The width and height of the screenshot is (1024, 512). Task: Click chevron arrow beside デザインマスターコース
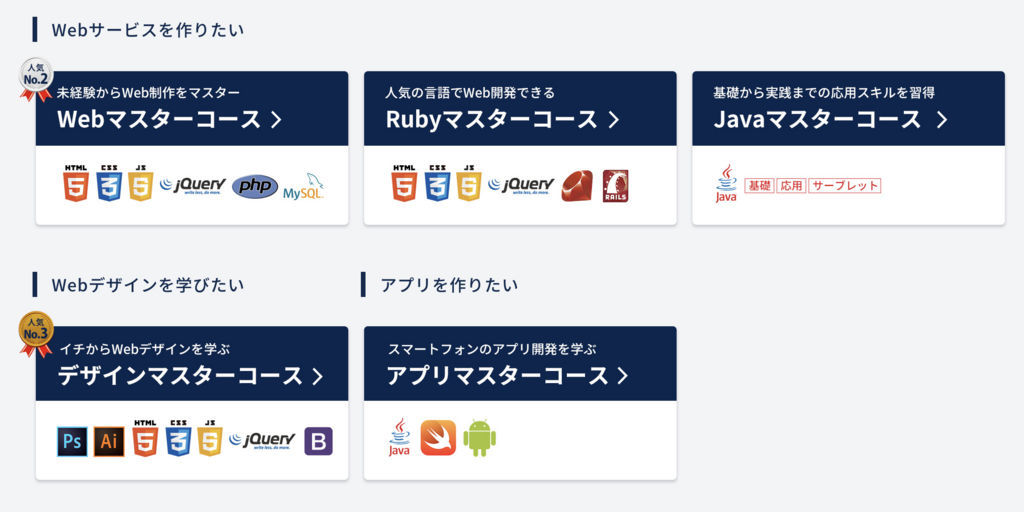pos(317,376)
